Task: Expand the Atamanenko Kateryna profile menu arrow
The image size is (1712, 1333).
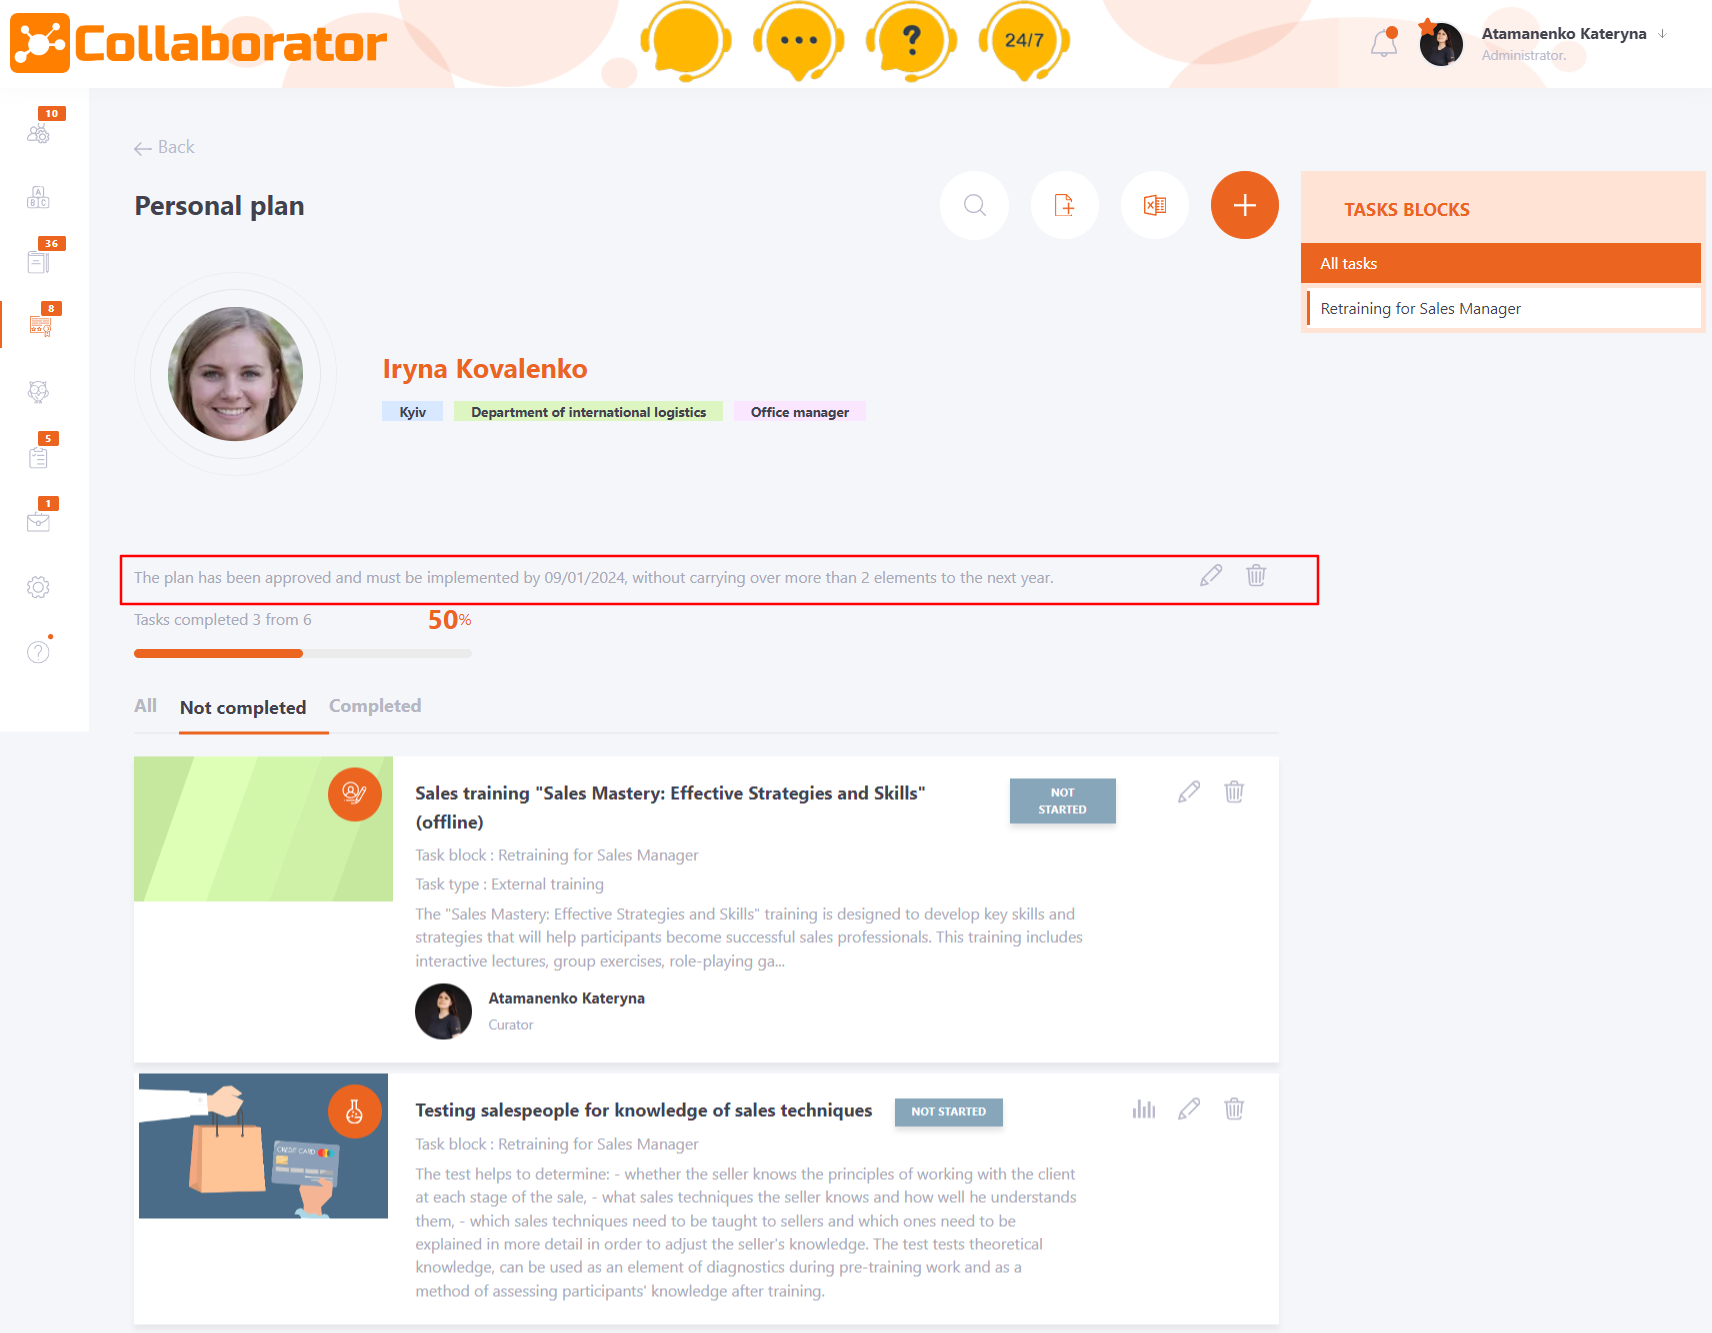Action: tap(1663, 33)
